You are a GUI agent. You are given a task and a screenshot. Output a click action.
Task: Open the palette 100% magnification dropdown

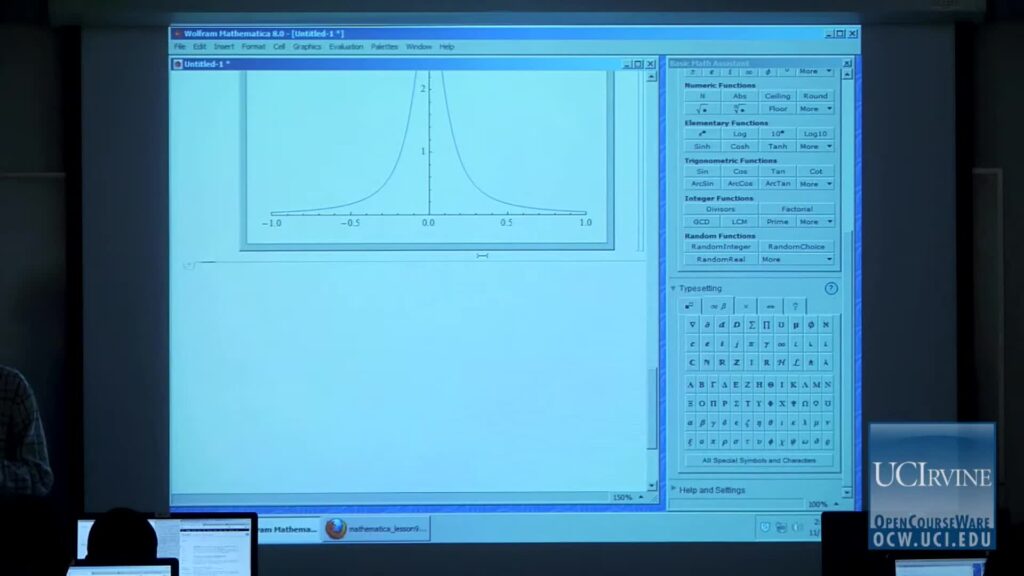[x=836, y=504]
